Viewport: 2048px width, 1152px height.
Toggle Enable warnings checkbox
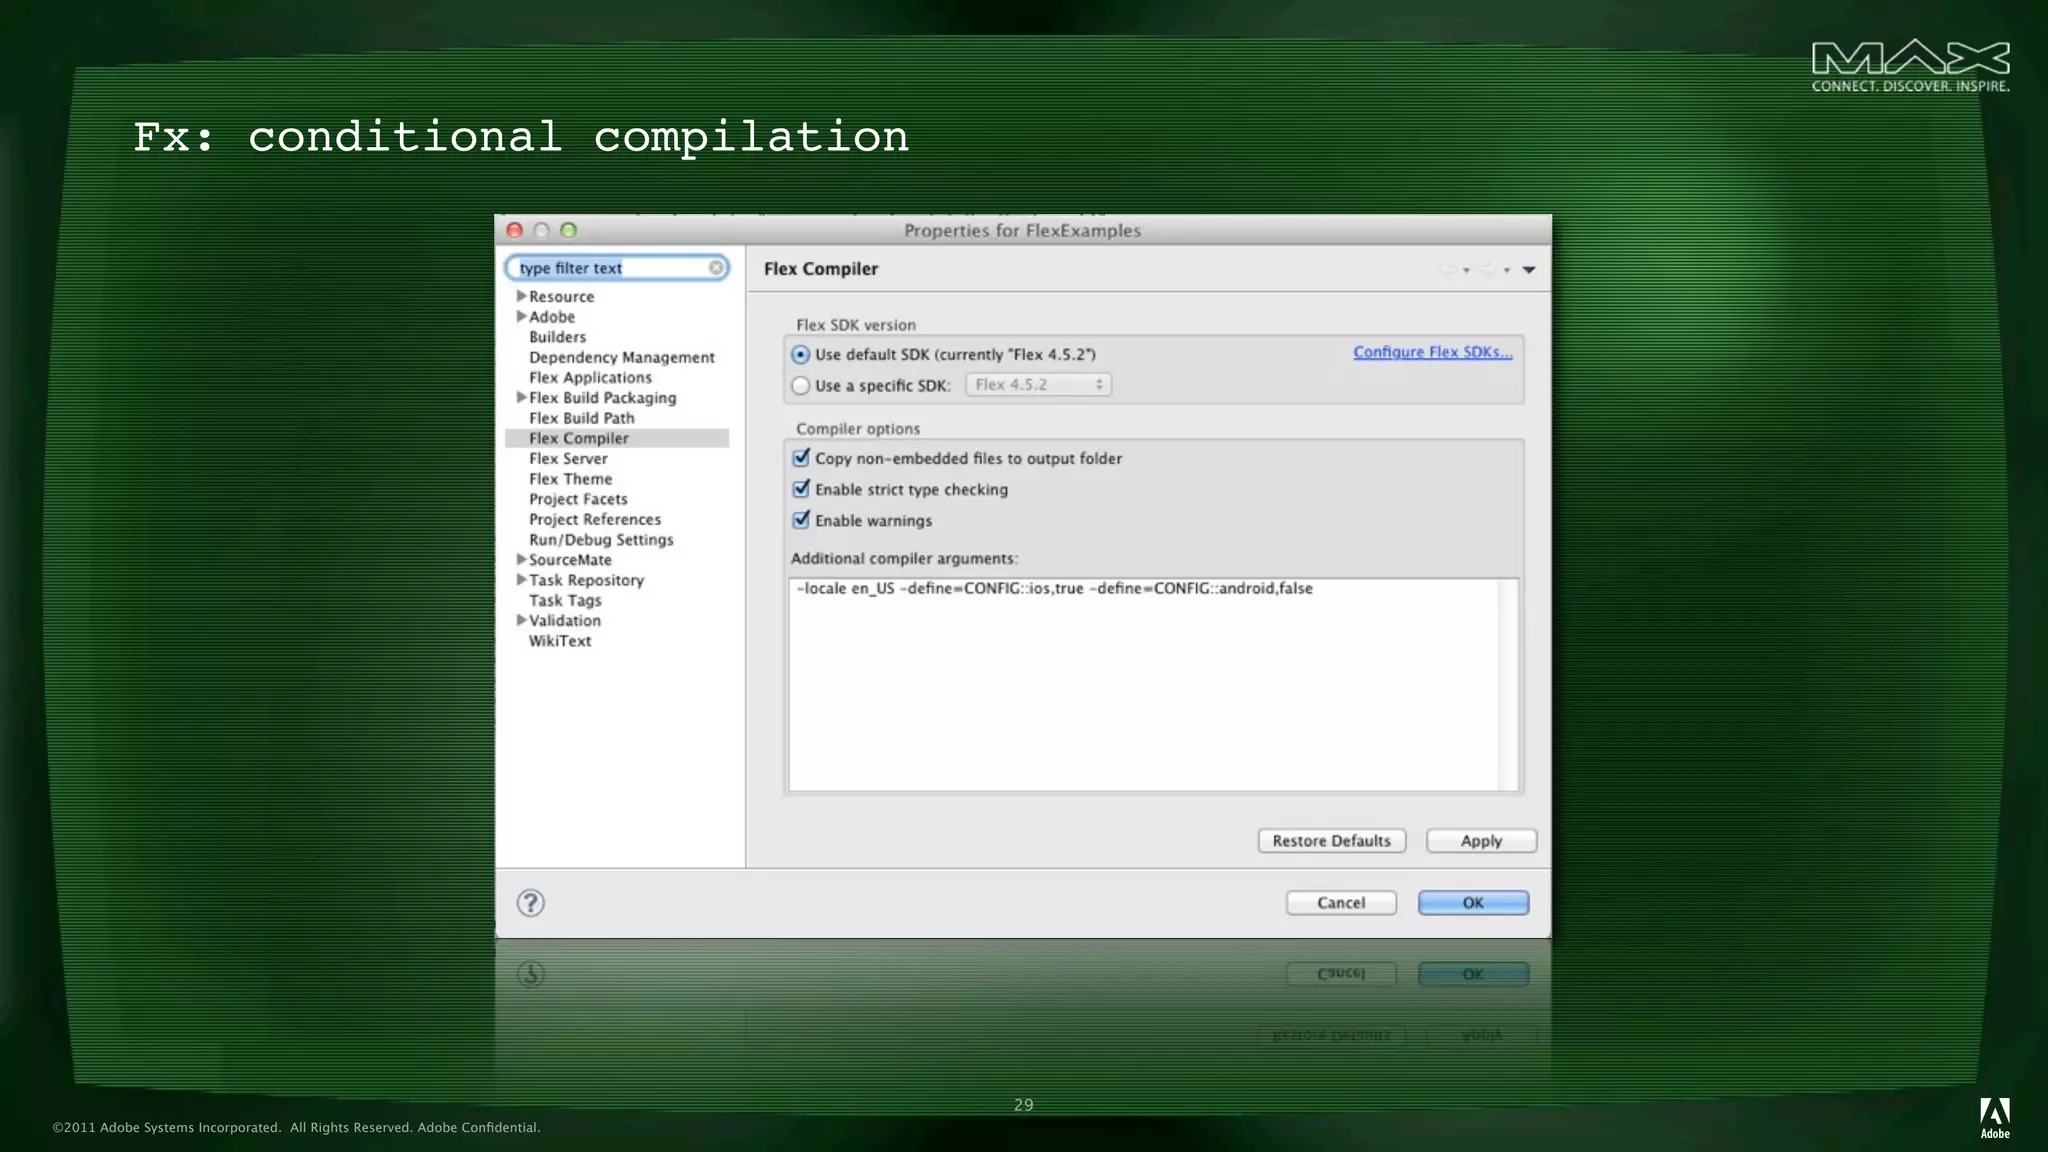point(801,520)
